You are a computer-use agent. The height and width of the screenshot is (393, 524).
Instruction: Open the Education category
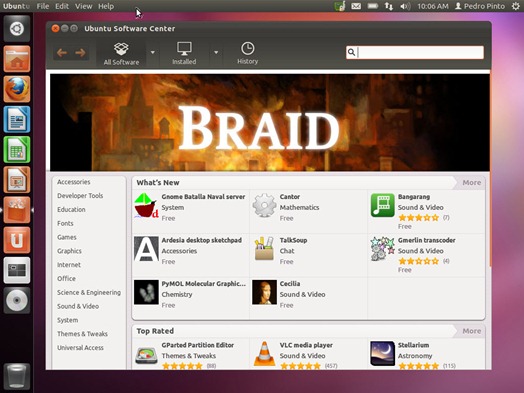click(x=71, y=210)
